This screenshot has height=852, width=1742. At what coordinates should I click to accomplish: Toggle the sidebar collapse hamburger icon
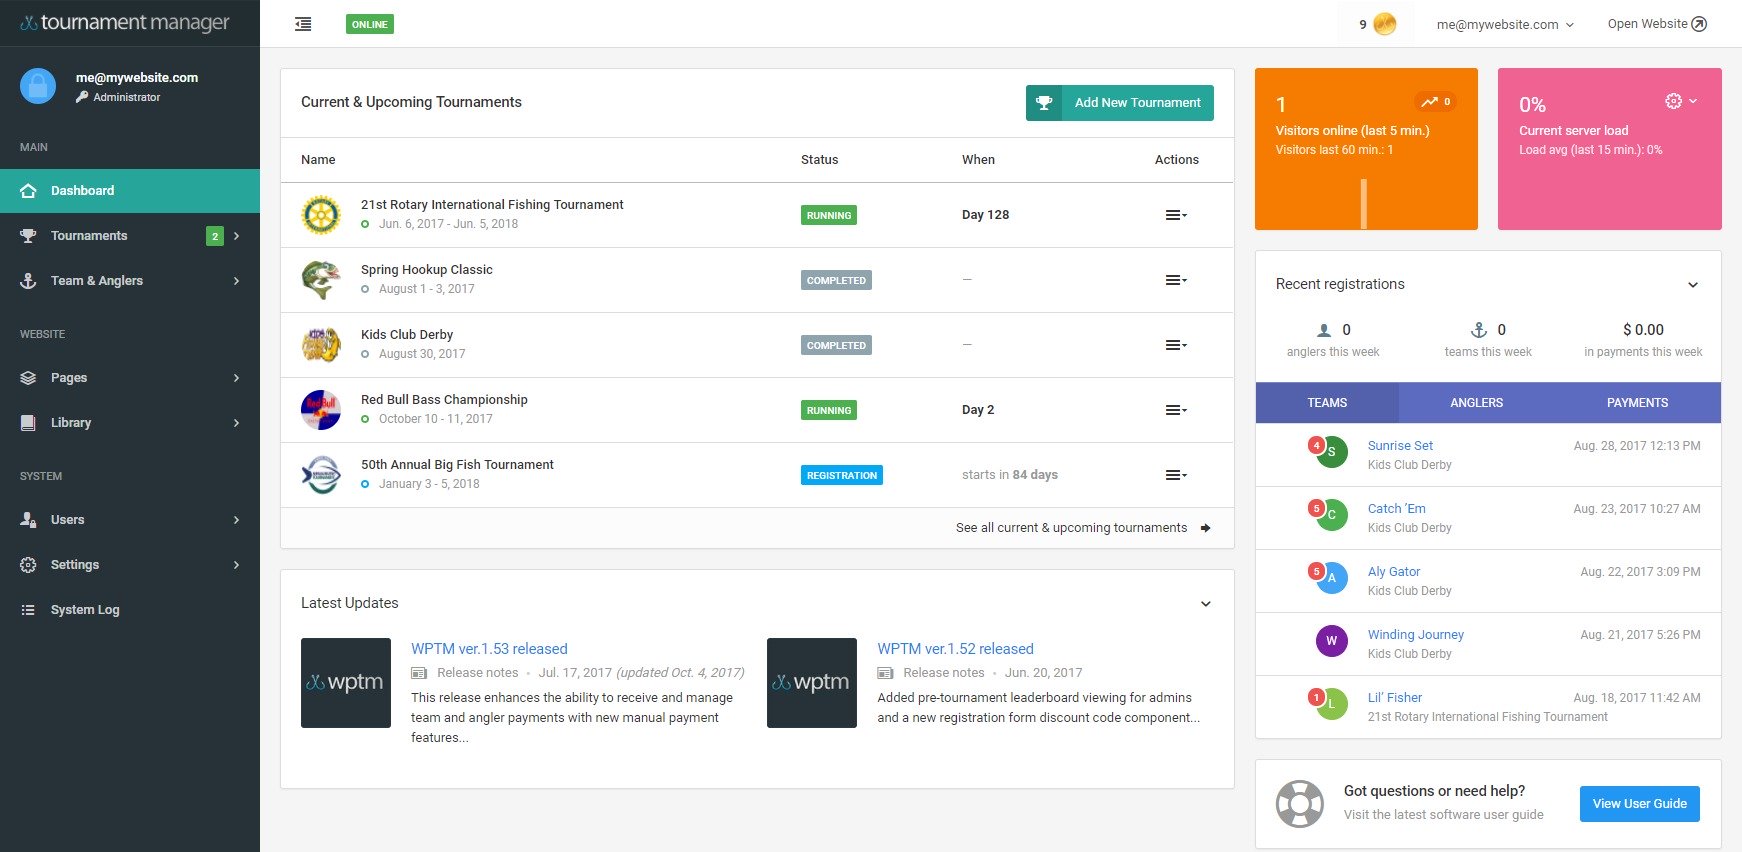303,24
